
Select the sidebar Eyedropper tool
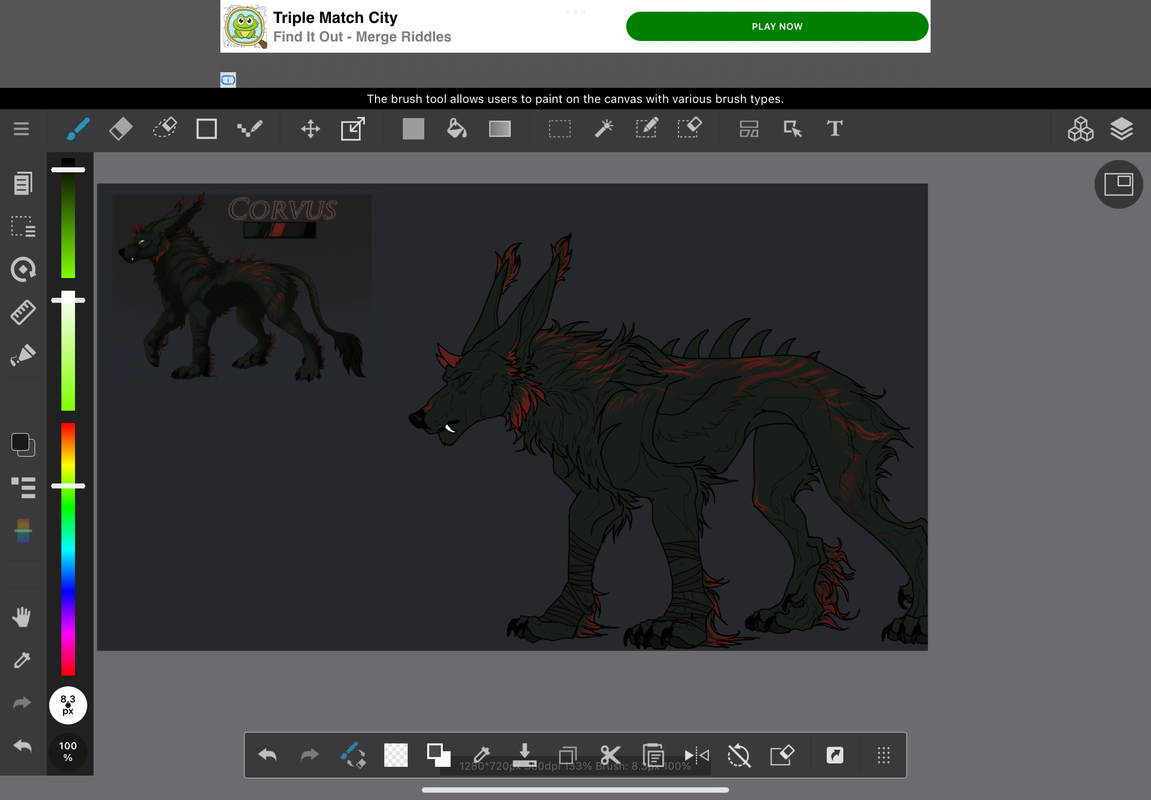pyautogui.click(x=22, y=661)
